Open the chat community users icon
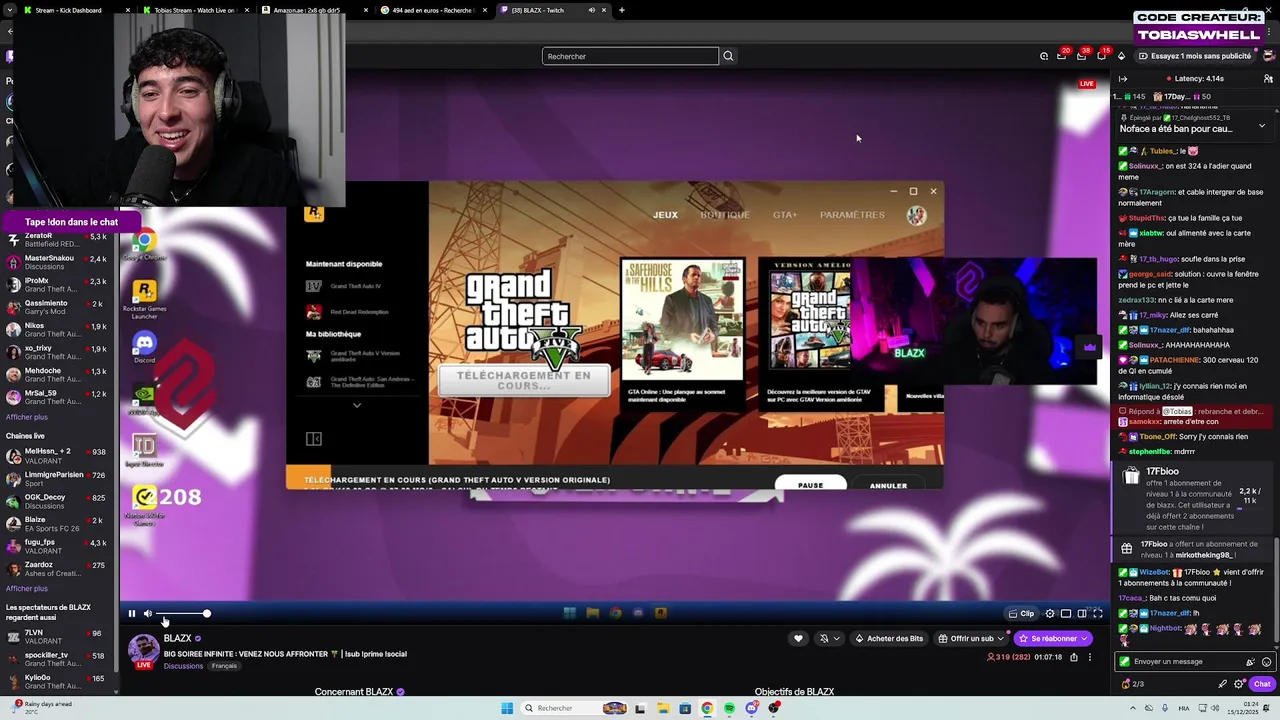Image resolution: width=1280 pixels, height=720 pixels. point(1268,78)
